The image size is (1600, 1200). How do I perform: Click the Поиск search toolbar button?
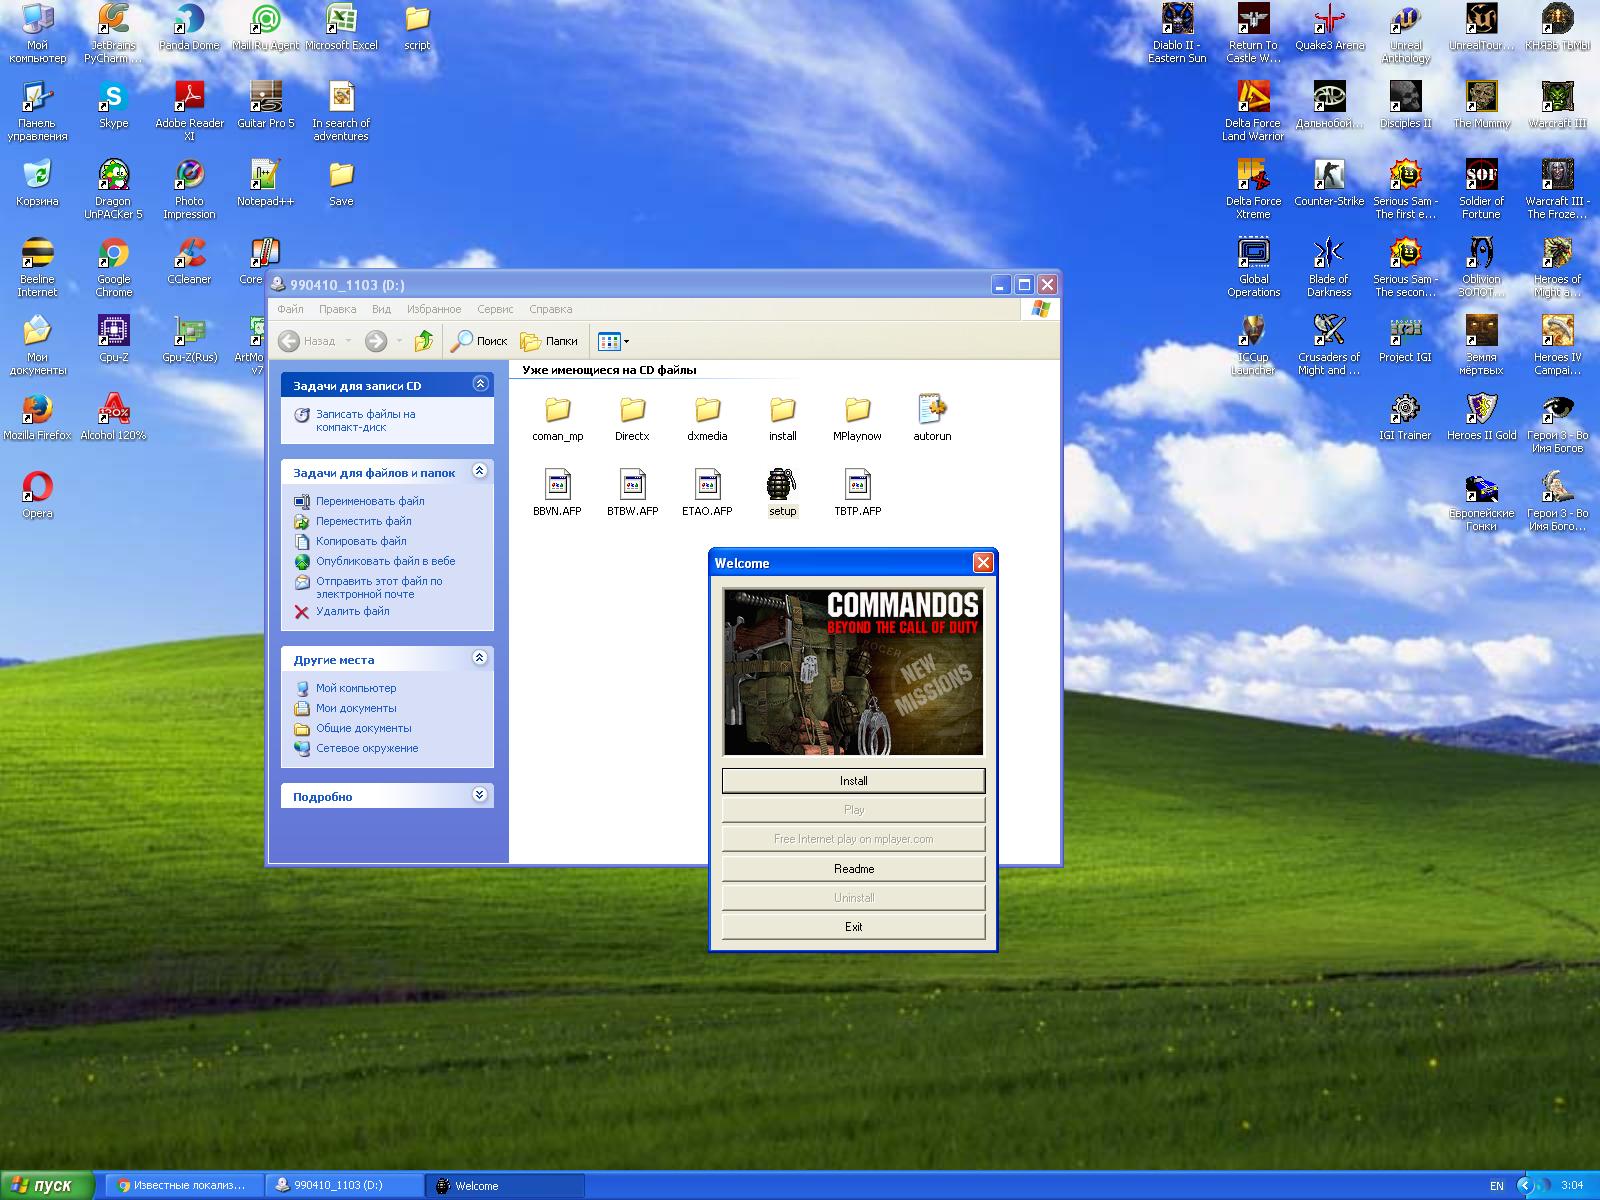pos(479,341)
